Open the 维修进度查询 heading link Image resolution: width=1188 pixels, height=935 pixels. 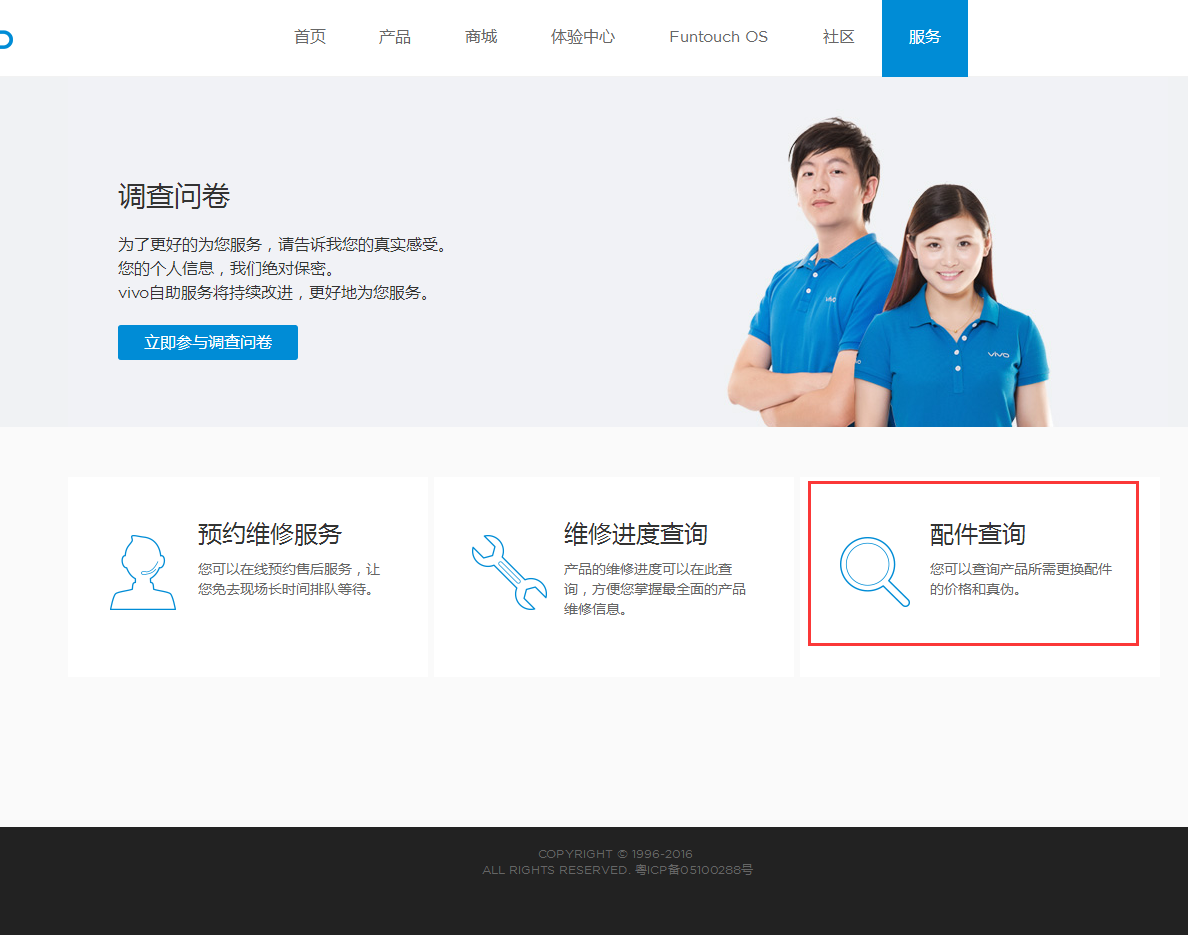point(636,533)
